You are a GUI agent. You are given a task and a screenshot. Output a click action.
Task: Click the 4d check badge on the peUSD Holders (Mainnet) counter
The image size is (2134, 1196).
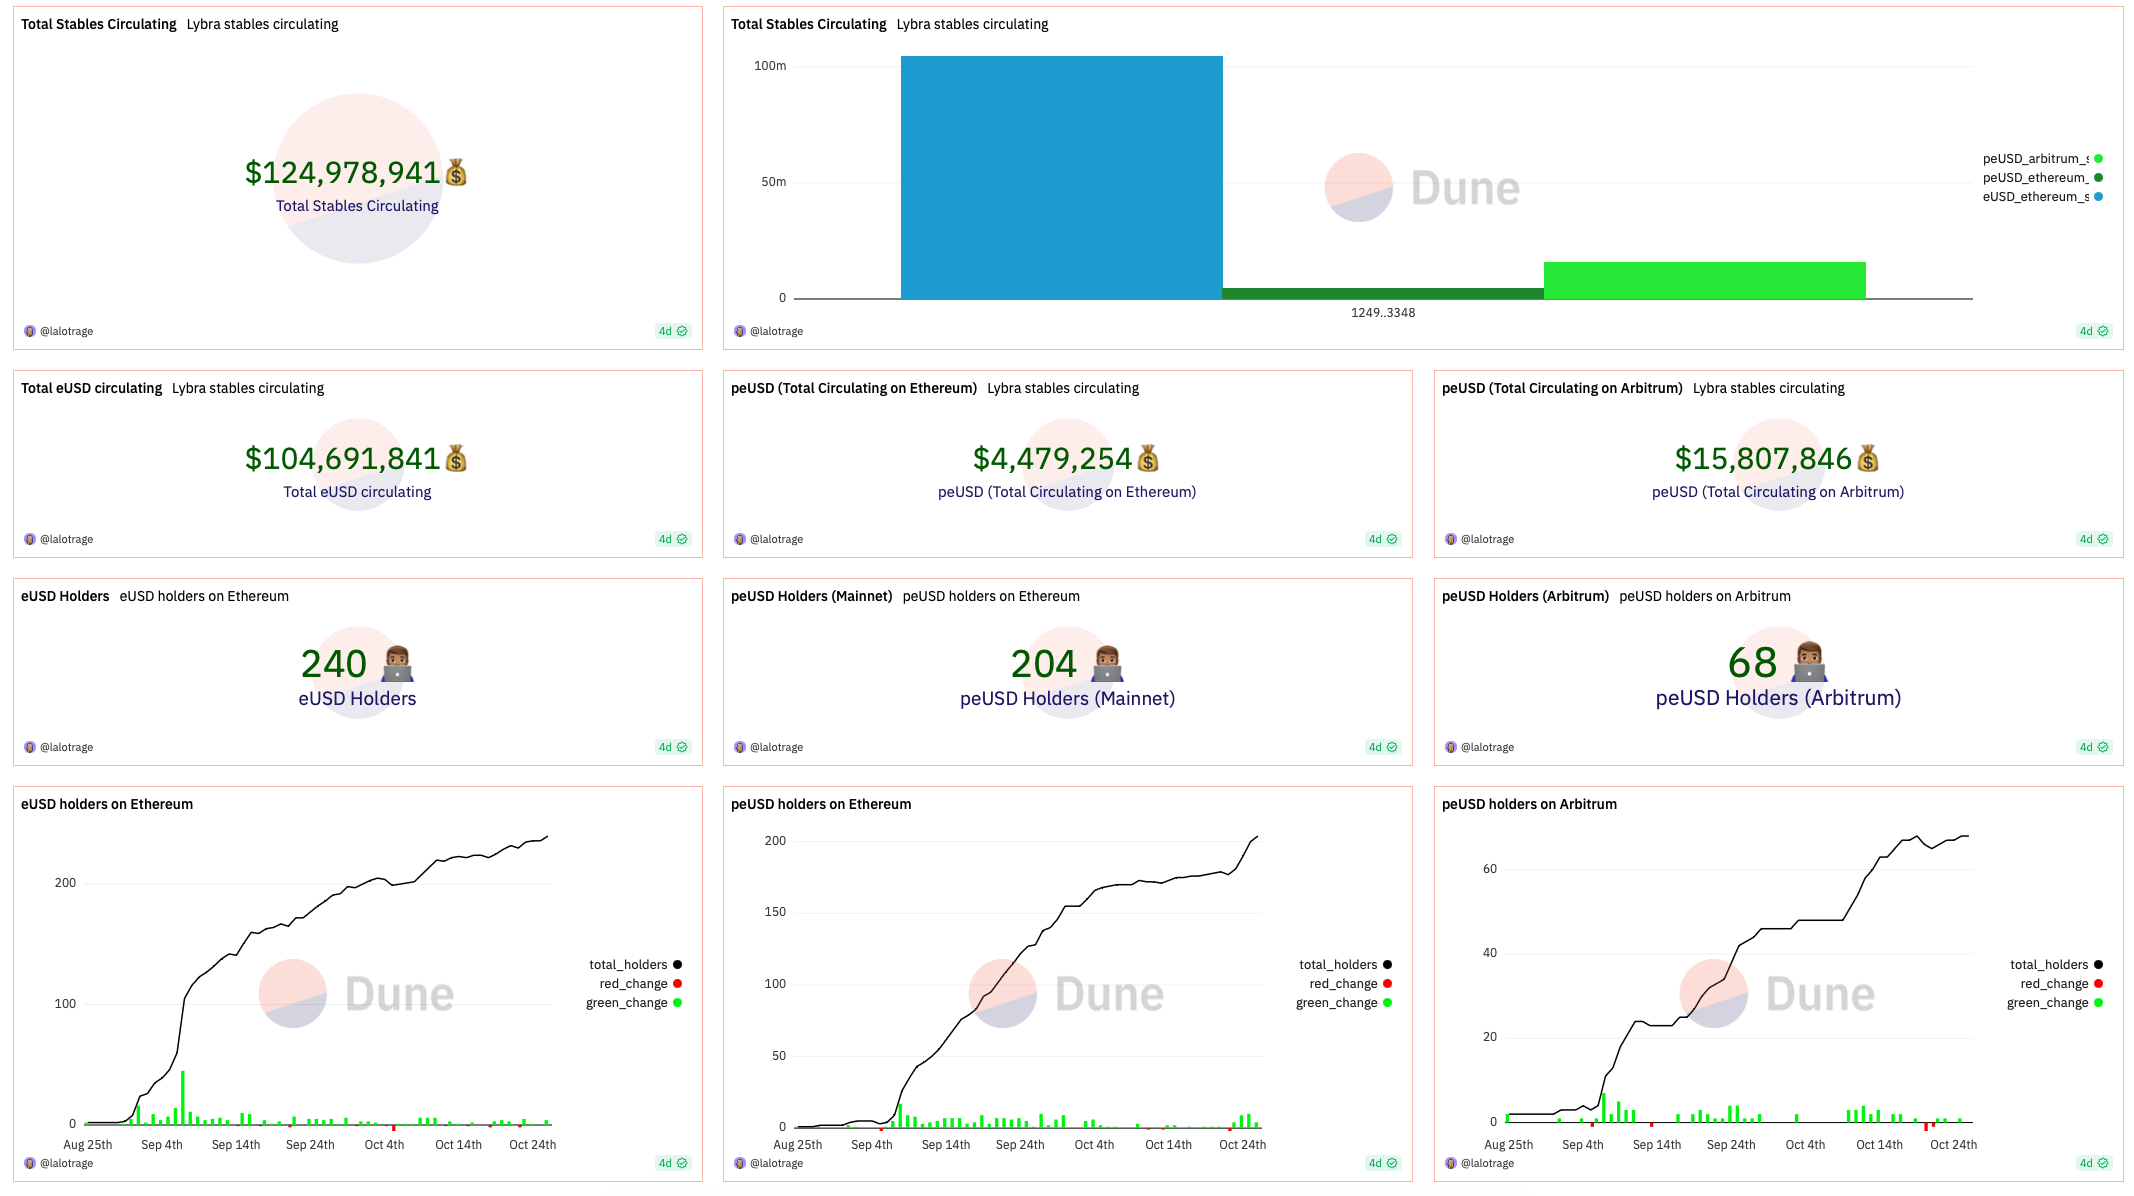(1382, 747)
